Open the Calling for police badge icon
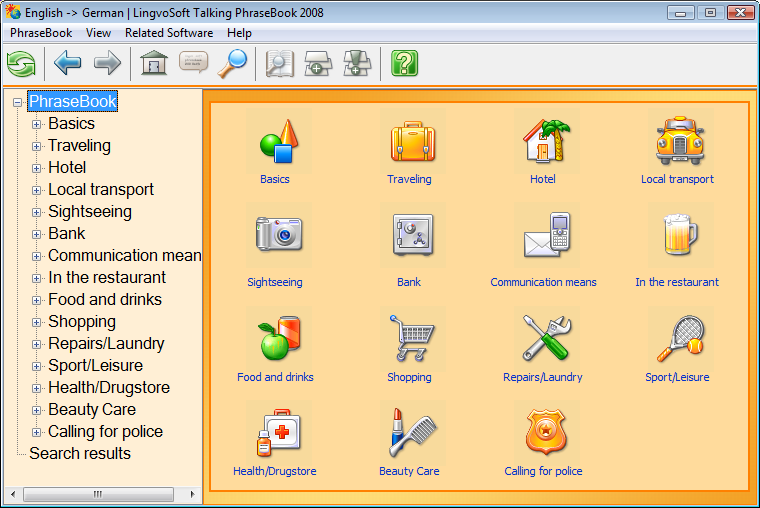 [547, 432]
